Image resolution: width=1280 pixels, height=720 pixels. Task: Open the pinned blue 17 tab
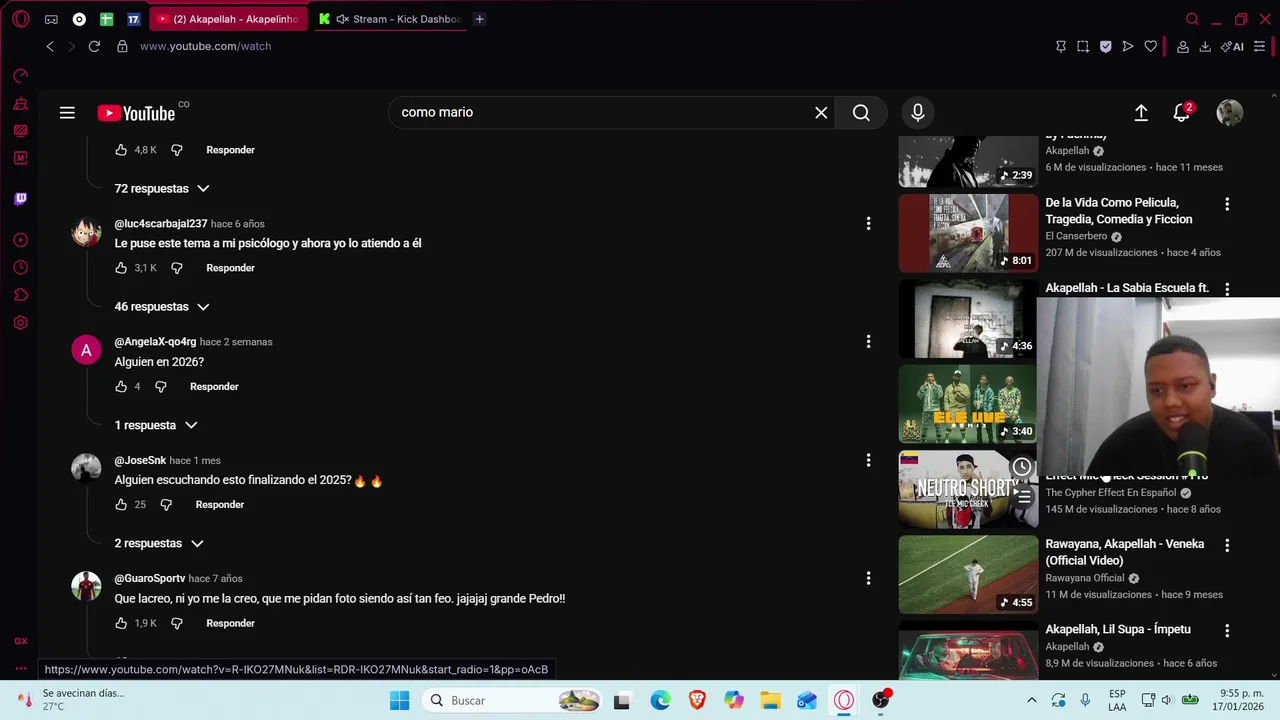[x=133, y=19]
